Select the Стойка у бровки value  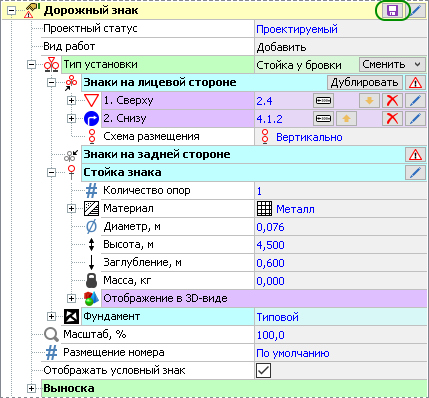click(x=299, y=65)
